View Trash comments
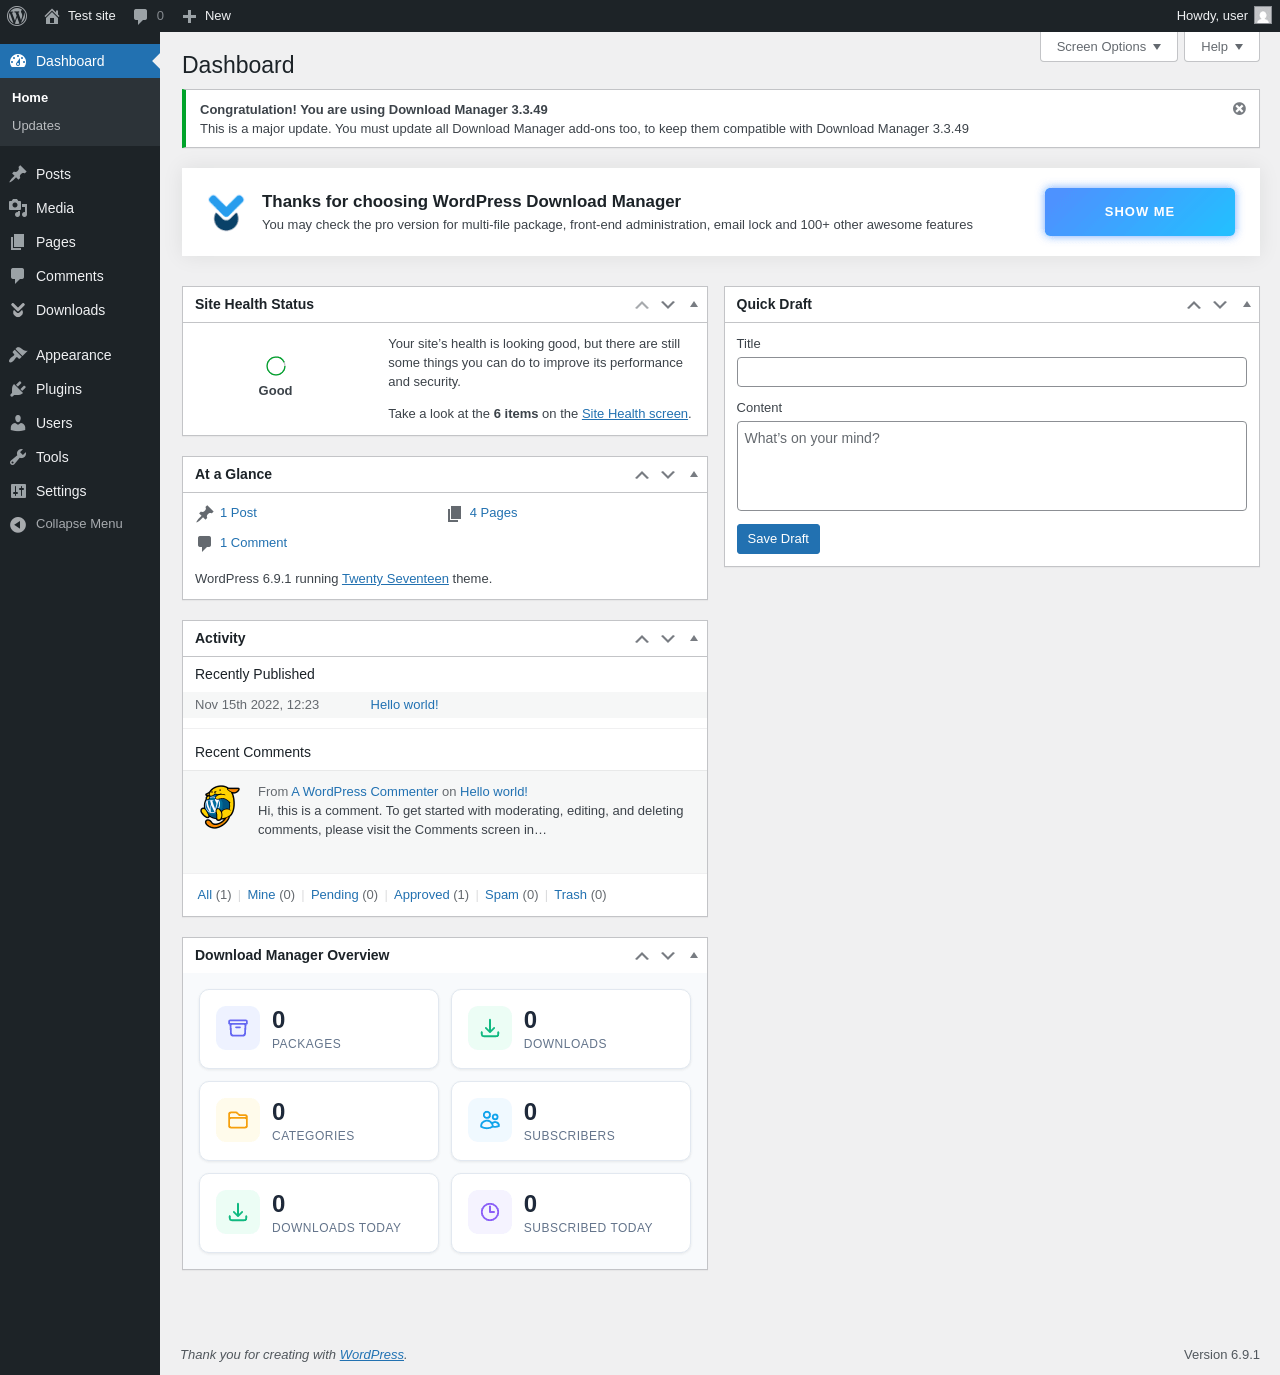The image size is (1280, 1375). click(570, 895)
